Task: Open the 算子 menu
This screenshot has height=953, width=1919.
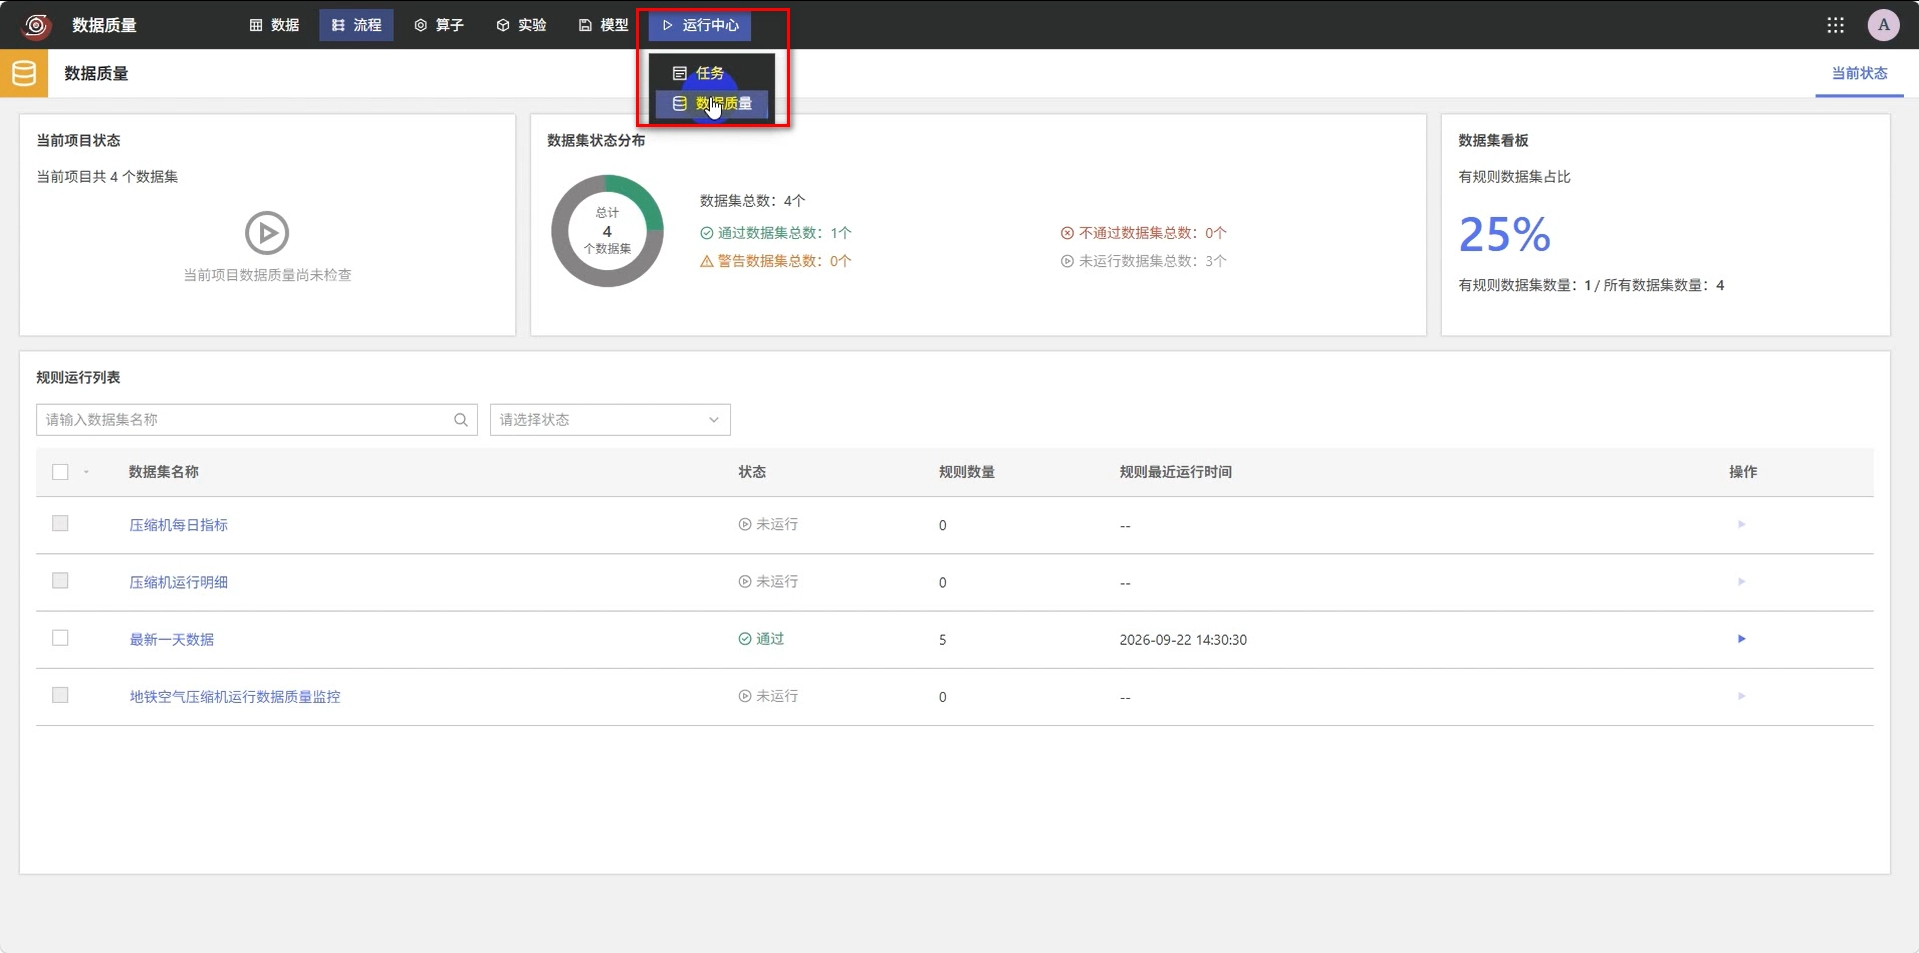Action: click(439, 25)
